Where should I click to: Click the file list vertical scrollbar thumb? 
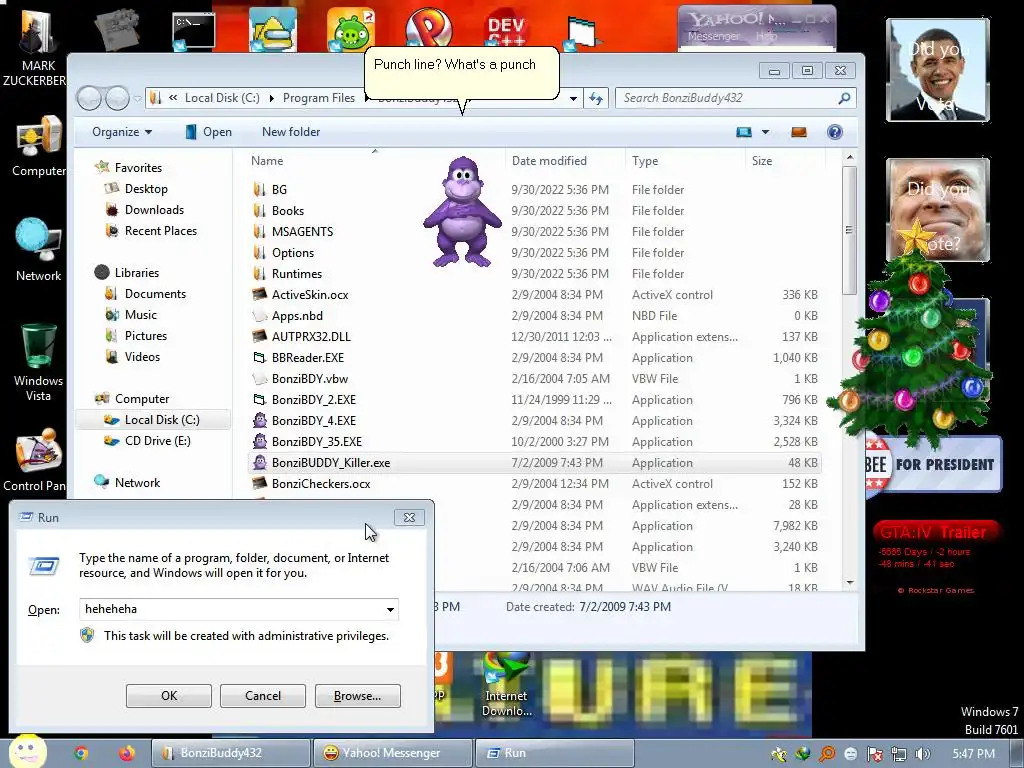849,230
